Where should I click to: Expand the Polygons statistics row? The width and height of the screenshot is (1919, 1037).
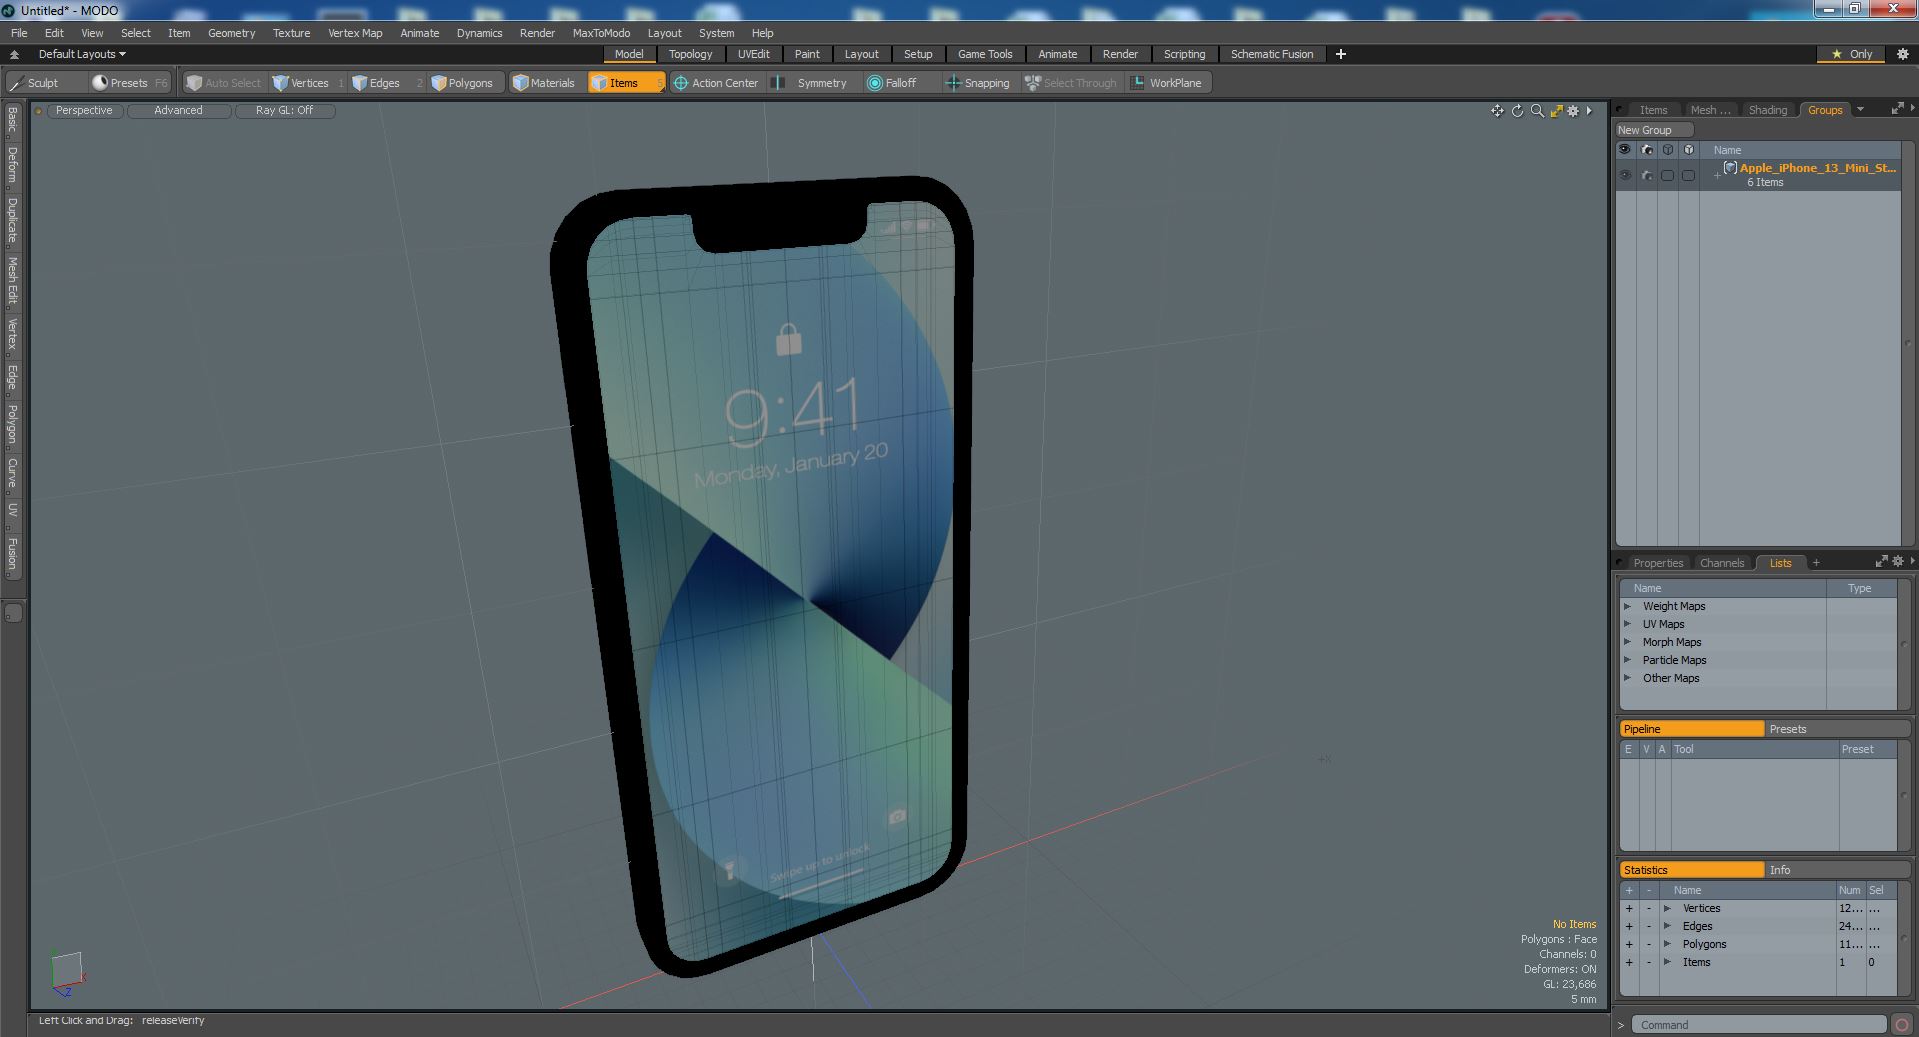[1667, 944]
